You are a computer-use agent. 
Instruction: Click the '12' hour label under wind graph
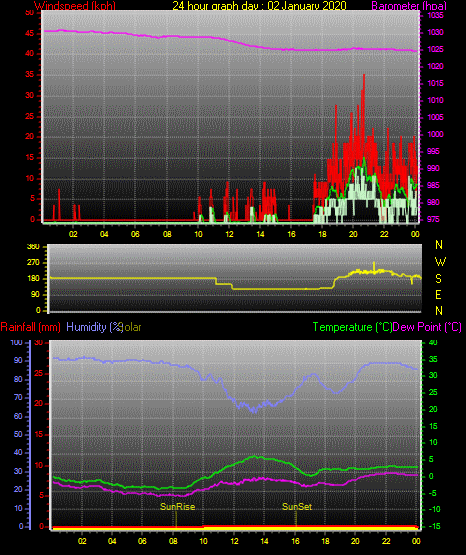229,234
